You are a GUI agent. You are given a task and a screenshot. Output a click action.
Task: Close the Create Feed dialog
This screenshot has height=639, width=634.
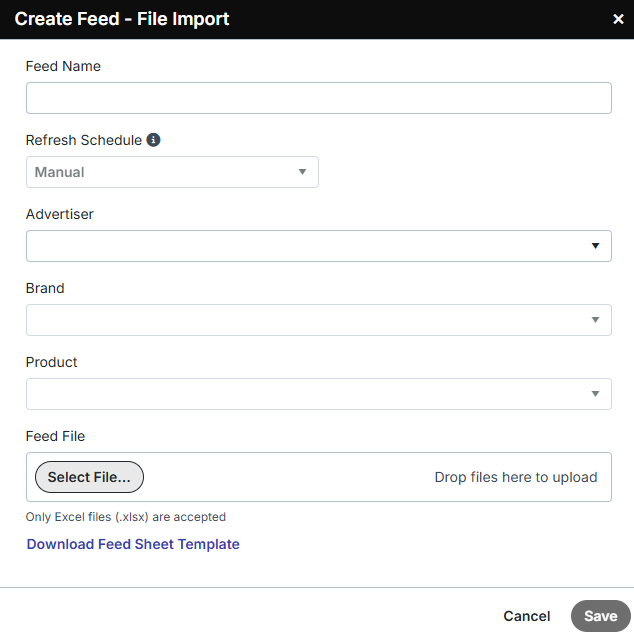pos(618,19)
